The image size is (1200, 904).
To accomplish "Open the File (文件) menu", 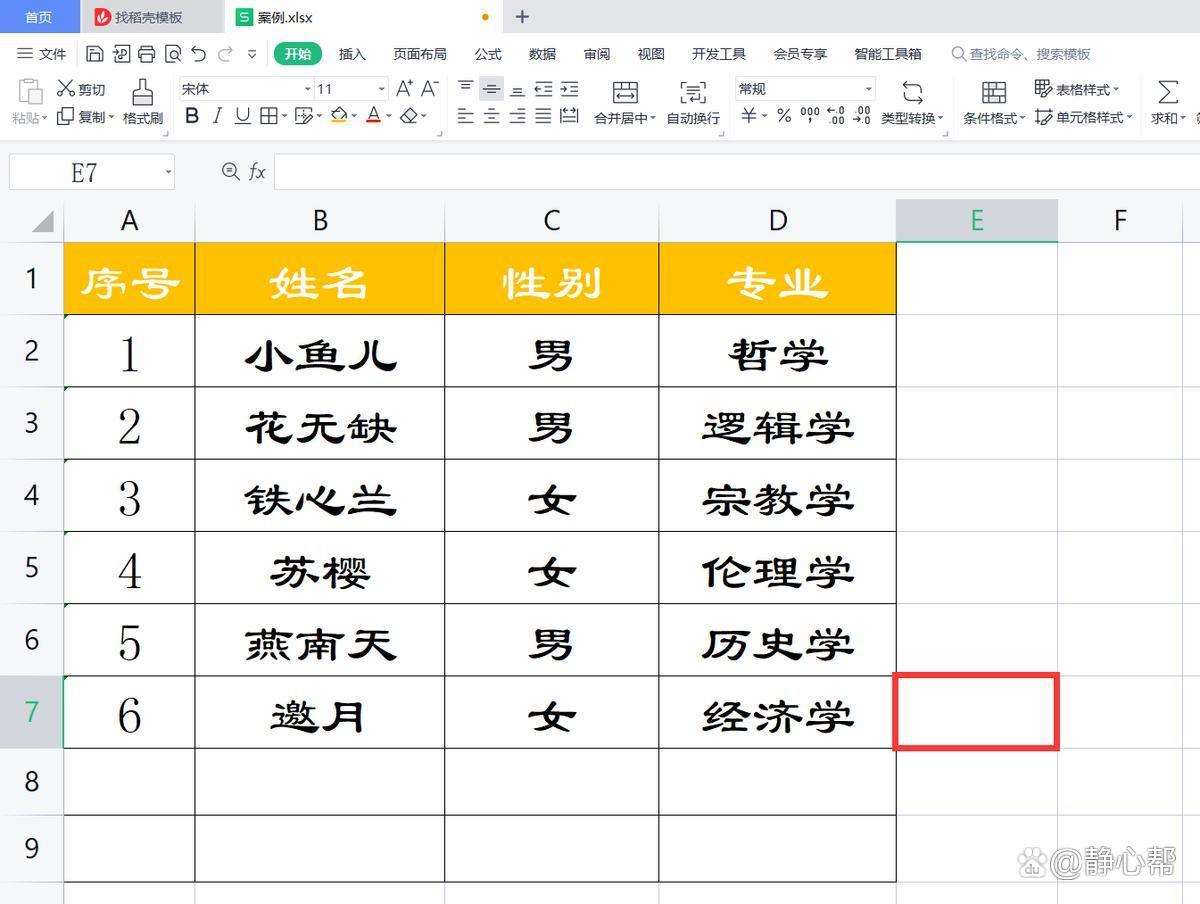I will coord(42,54).
